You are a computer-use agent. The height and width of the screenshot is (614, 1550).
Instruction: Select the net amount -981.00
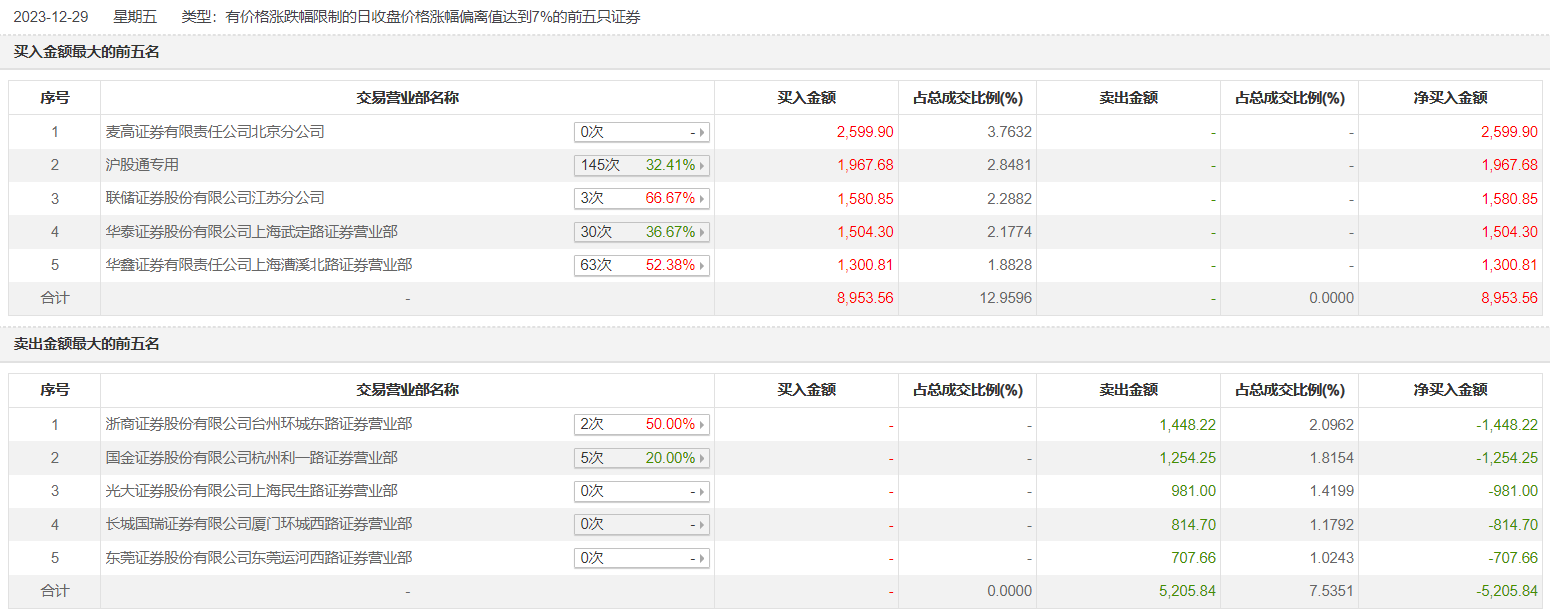click(1512, 491)
